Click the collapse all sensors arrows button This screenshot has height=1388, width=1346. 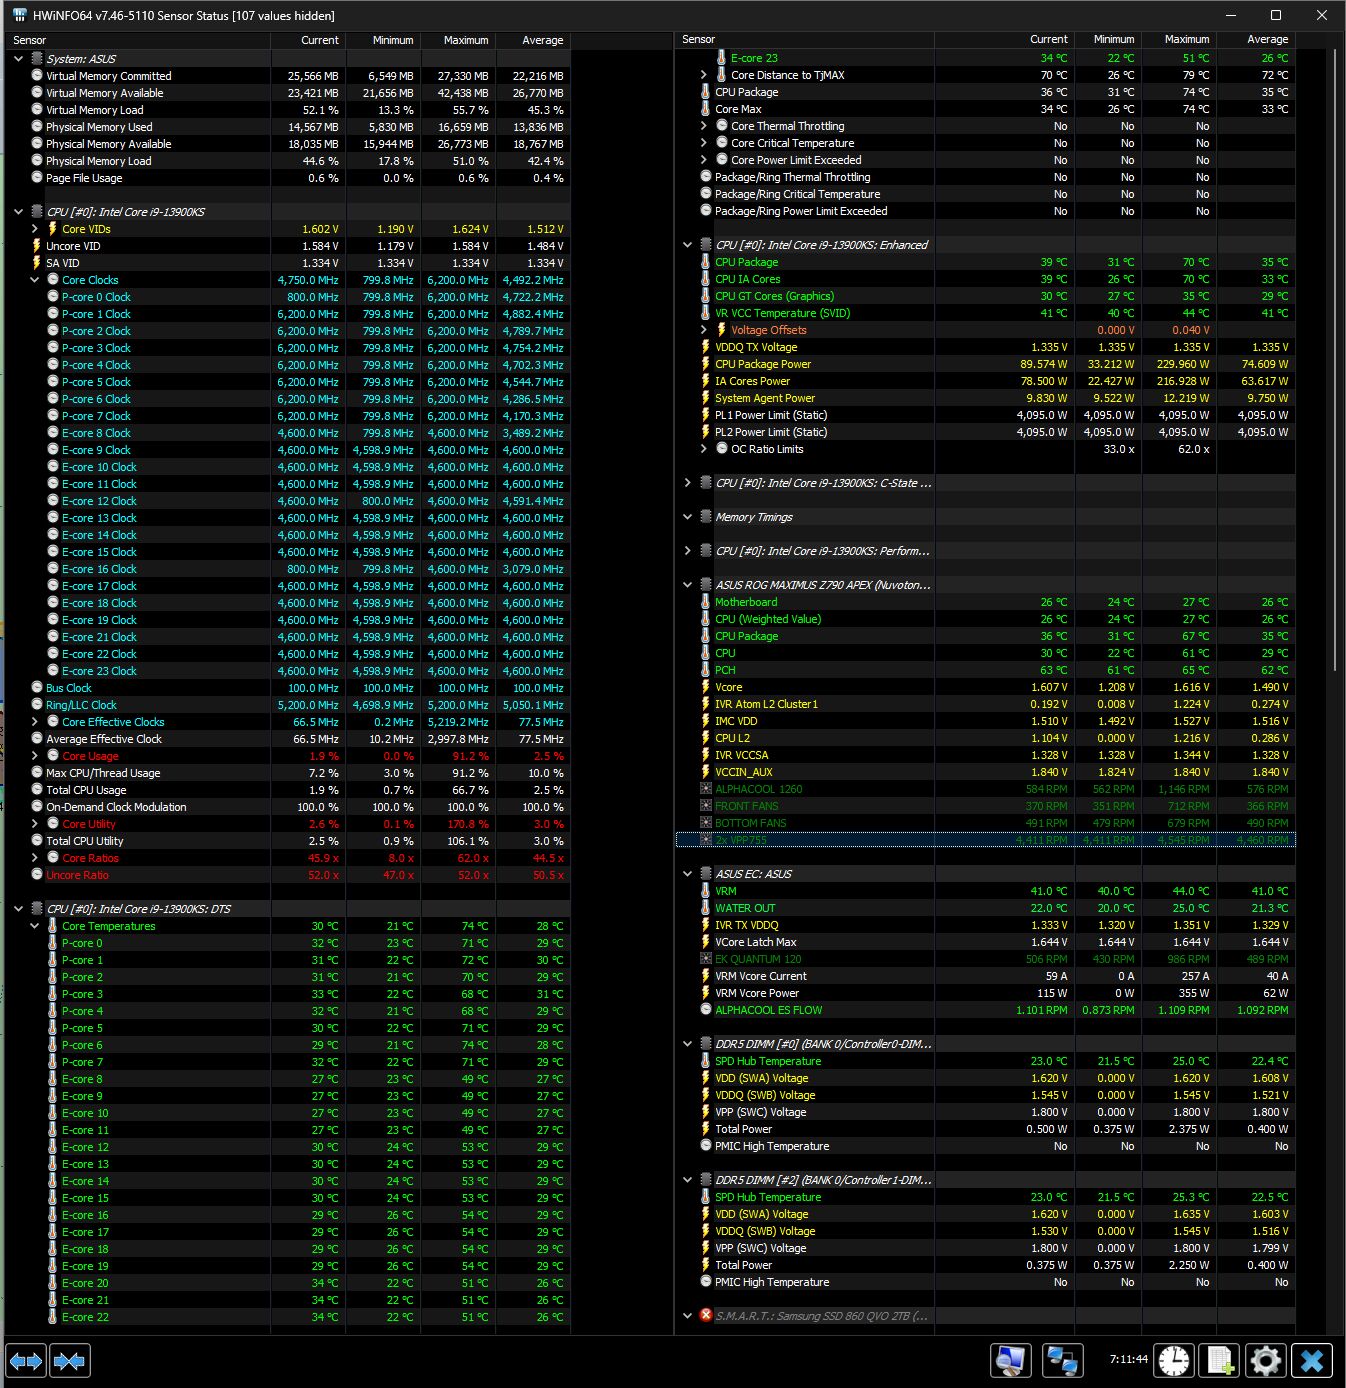point(69,1361)
